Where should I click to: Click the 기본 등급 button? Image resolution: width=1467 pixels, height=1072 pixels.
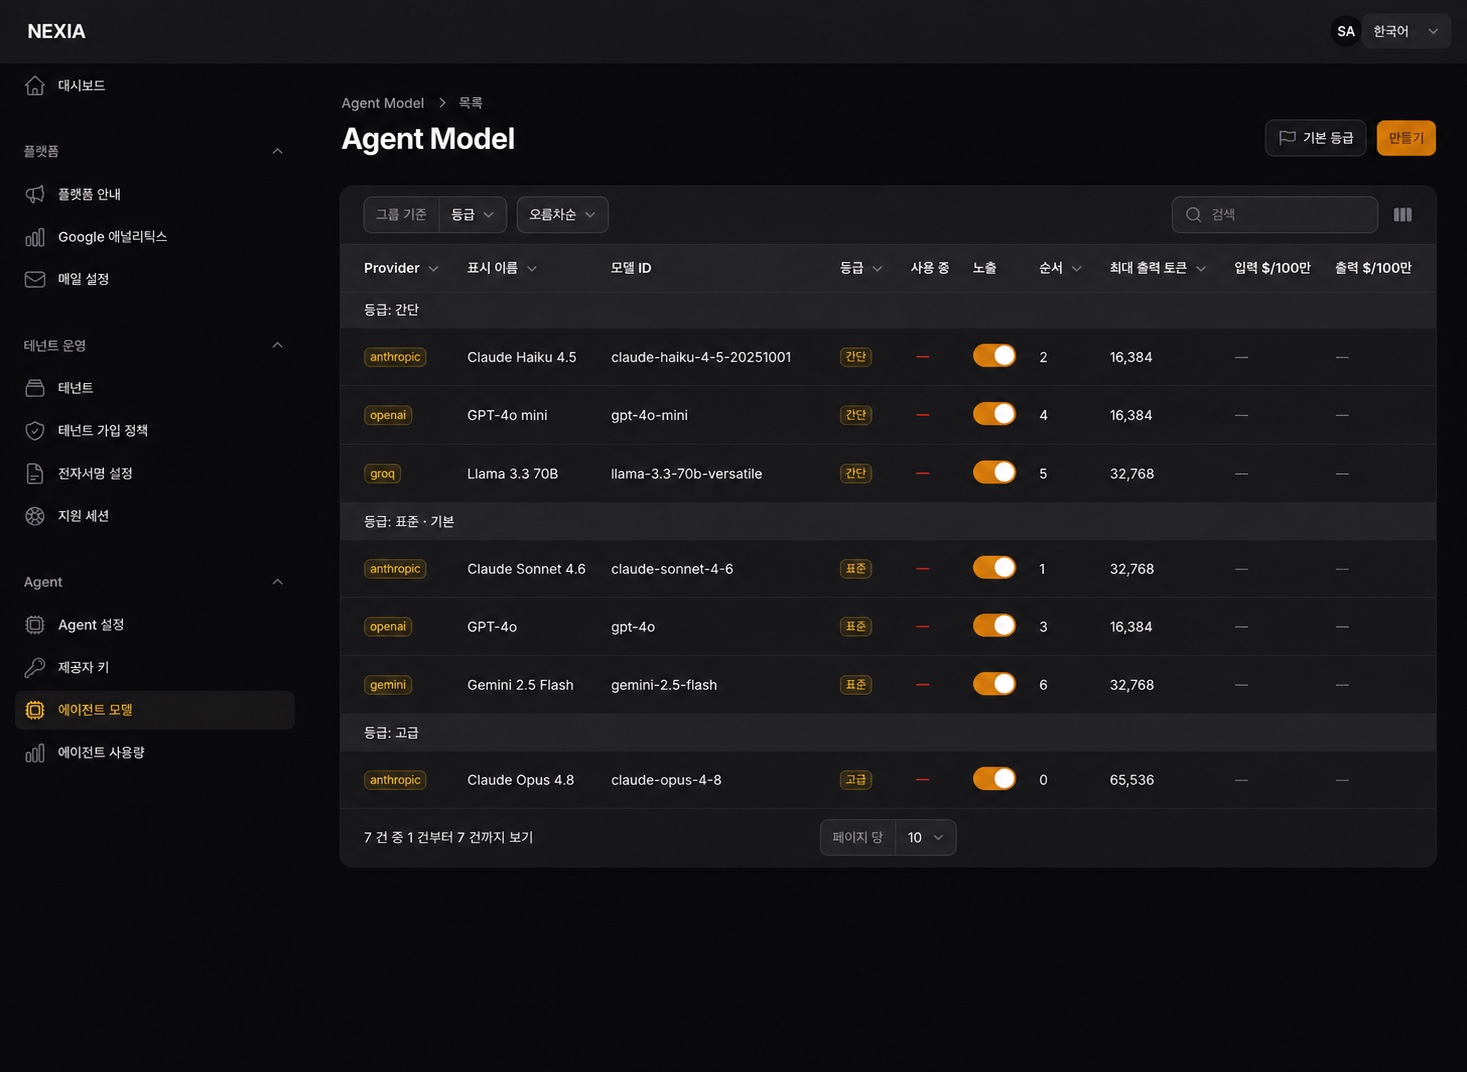click(x=1316, y=138)
